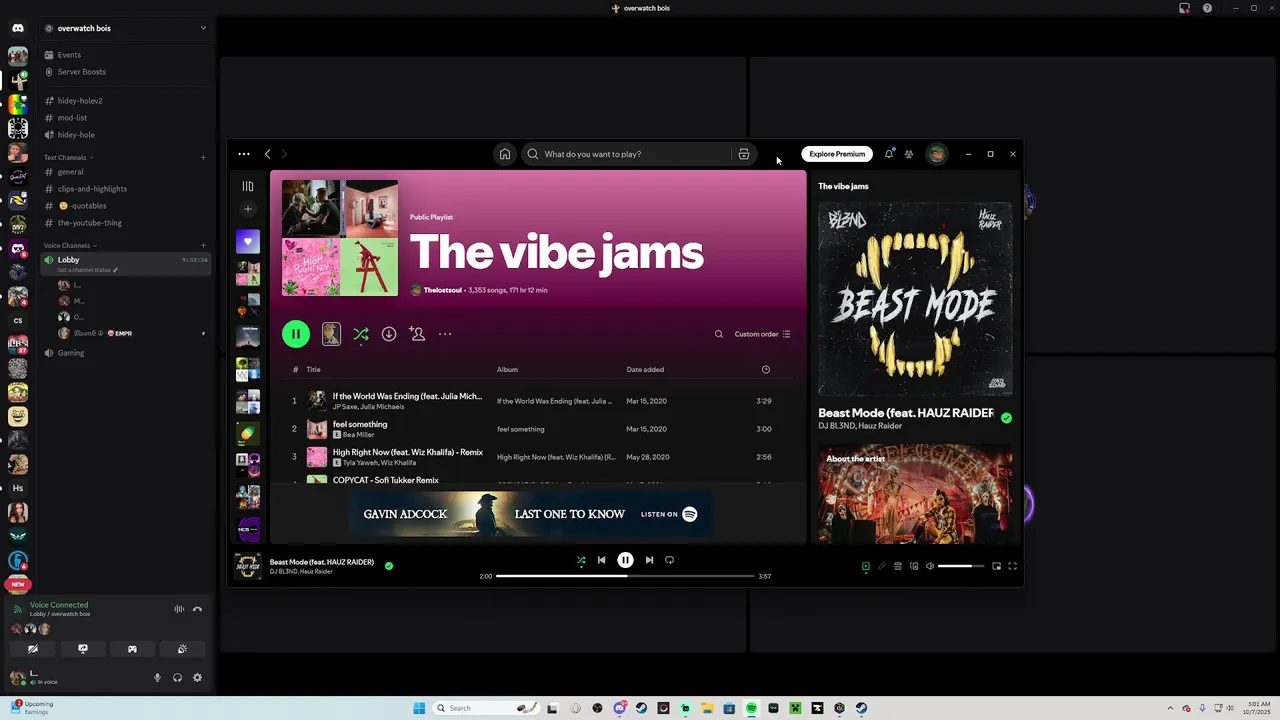
Task: Collapse Text Channels category
Action: (68, 157)
